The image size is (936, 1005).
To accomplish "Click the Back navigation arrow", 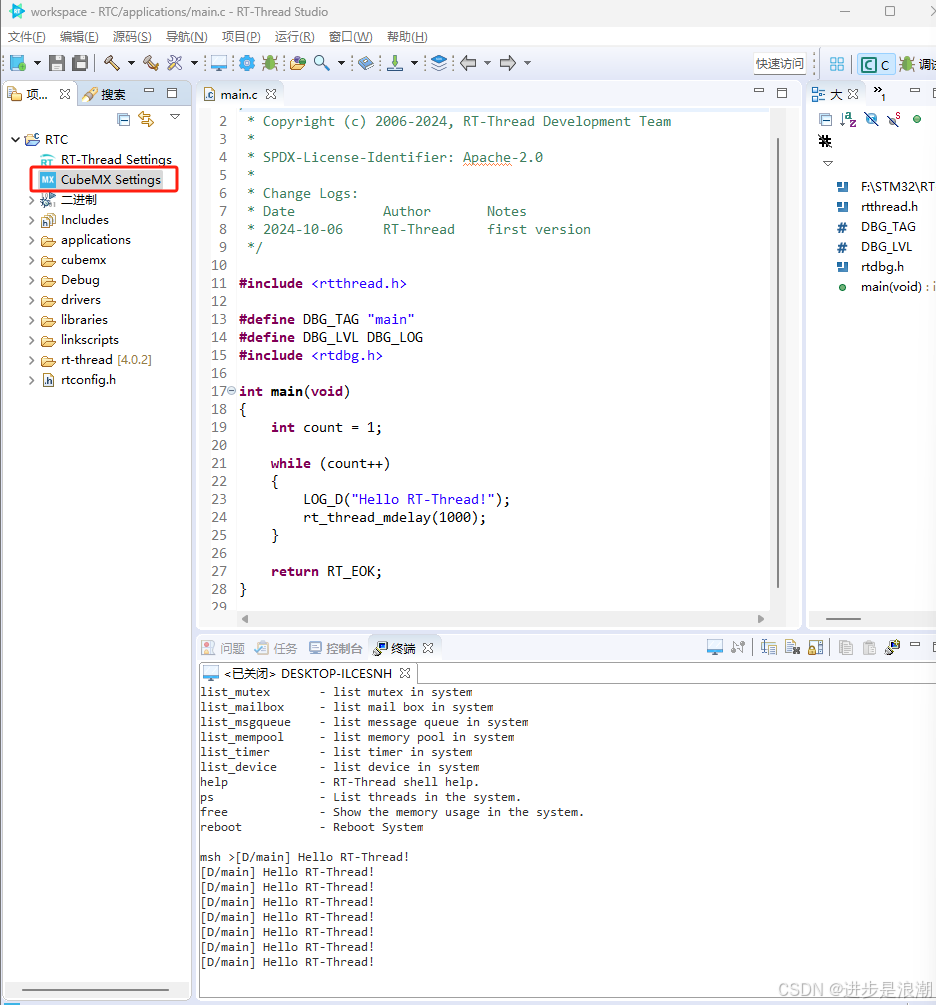I will (x=470, y=62).
